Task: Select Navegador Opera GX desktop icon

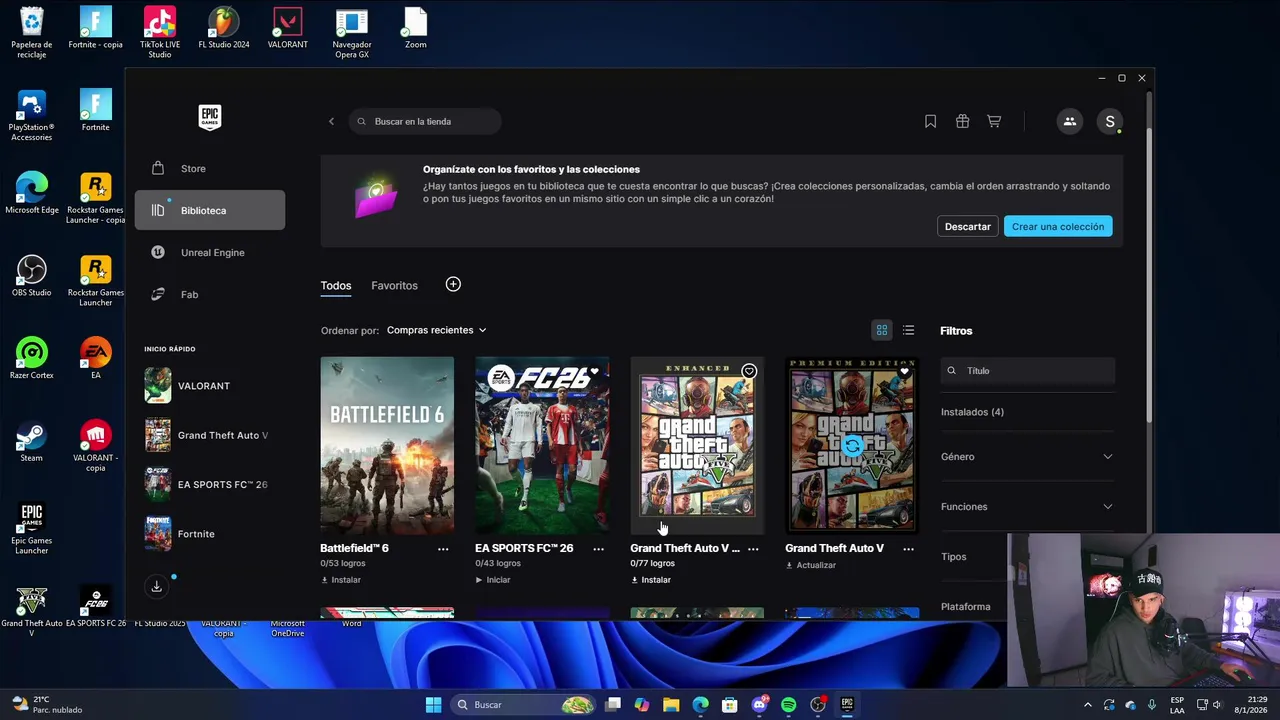Action: pos(352,32)
